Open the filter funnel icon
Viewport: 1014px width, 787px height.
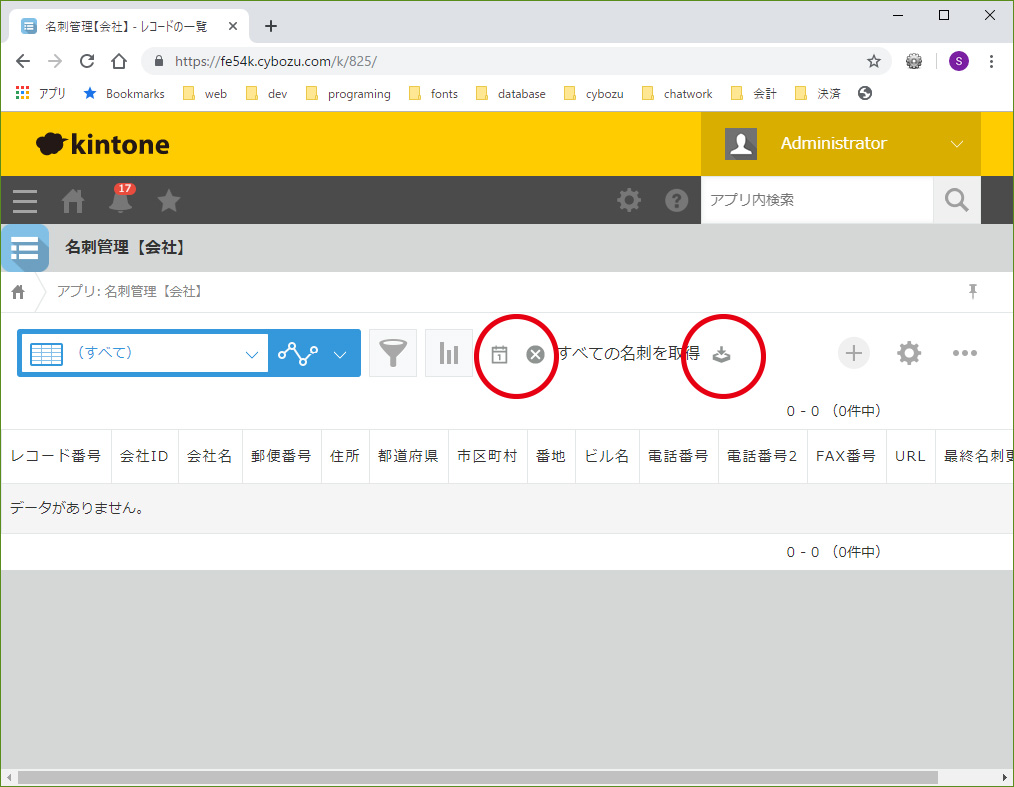pos(393,353)
